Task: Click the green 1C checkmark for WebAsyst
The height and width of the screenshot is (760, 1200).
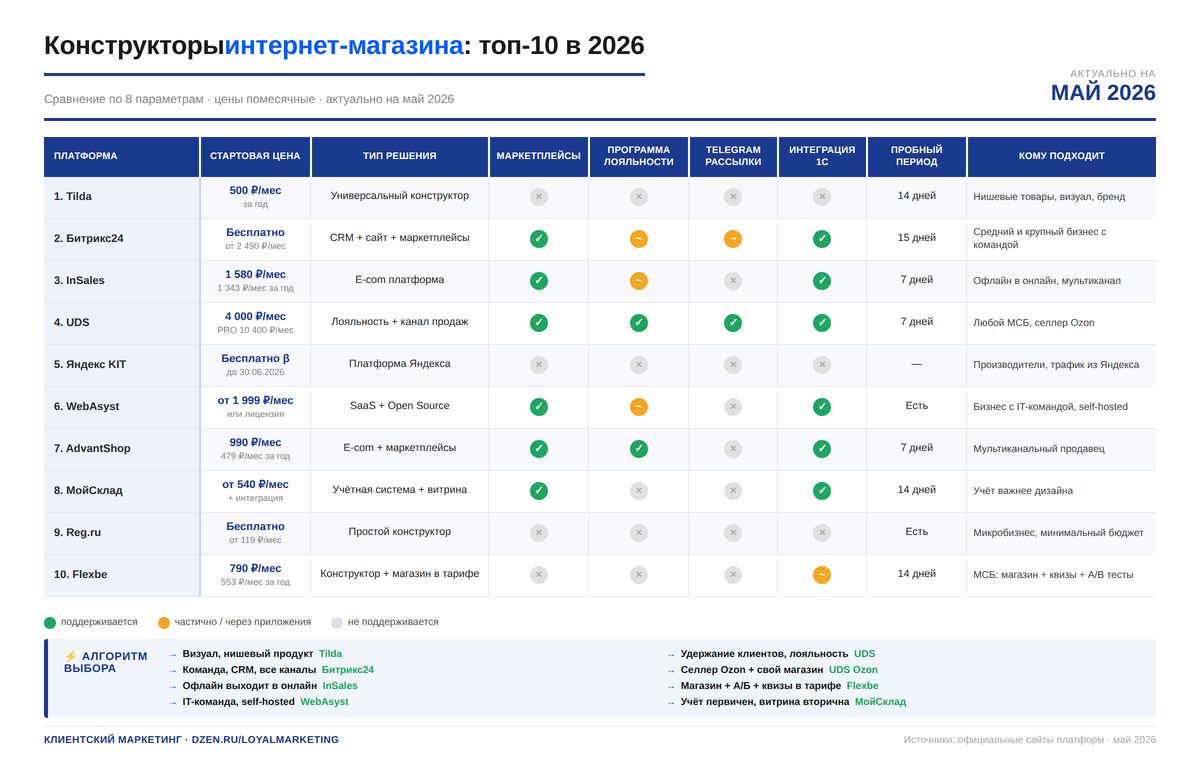Action: point(822,407)
